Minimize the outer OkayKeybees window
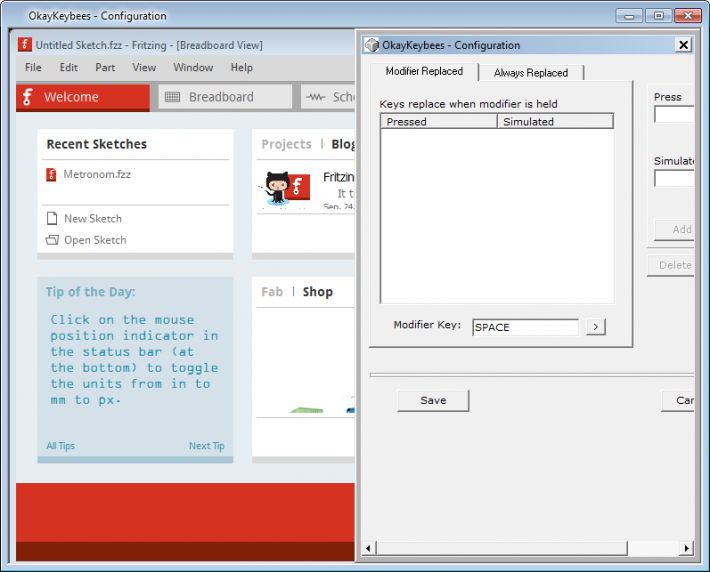This screenshot has width=710, height=572. (629, 16)
